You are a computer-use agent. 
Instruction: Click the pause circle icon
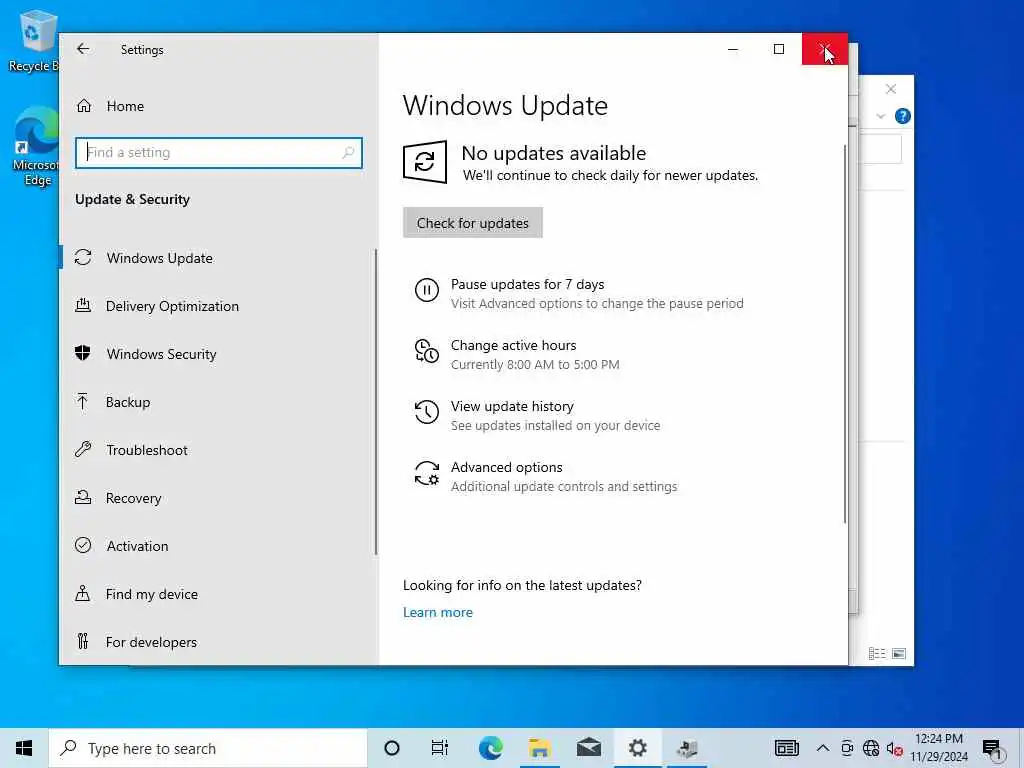tap(426, 289)
